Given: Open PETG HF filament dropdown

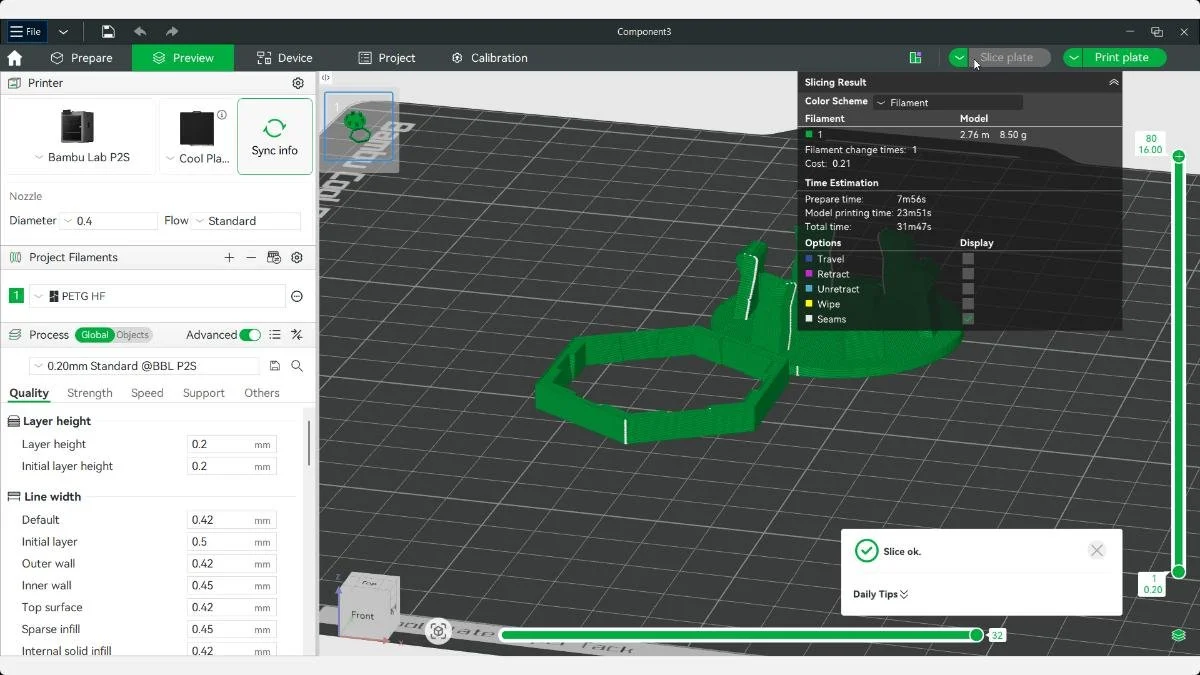Looking at the screenshot, I should click(x=158, y=296).
